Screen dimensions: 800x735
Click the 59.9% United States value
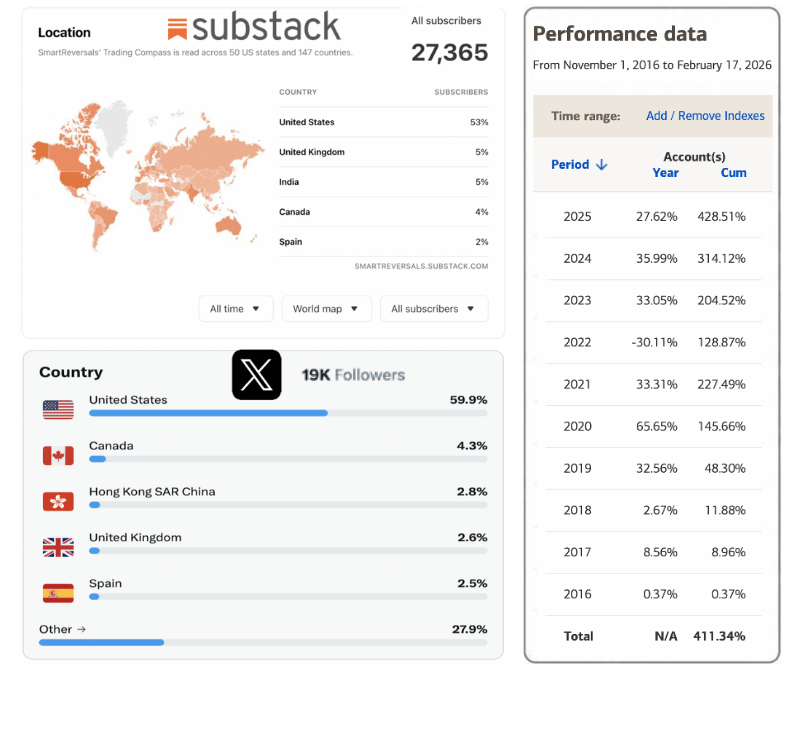coord(468,400)
